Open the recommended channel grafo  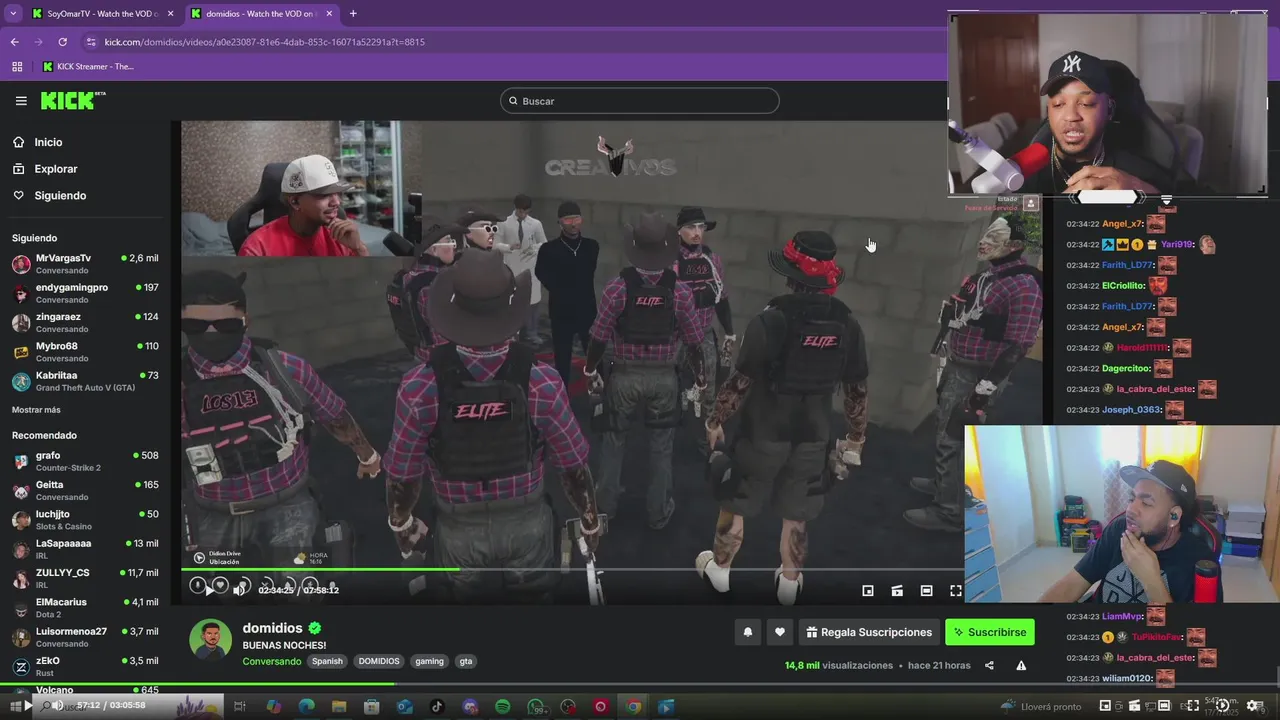[85, 461]
